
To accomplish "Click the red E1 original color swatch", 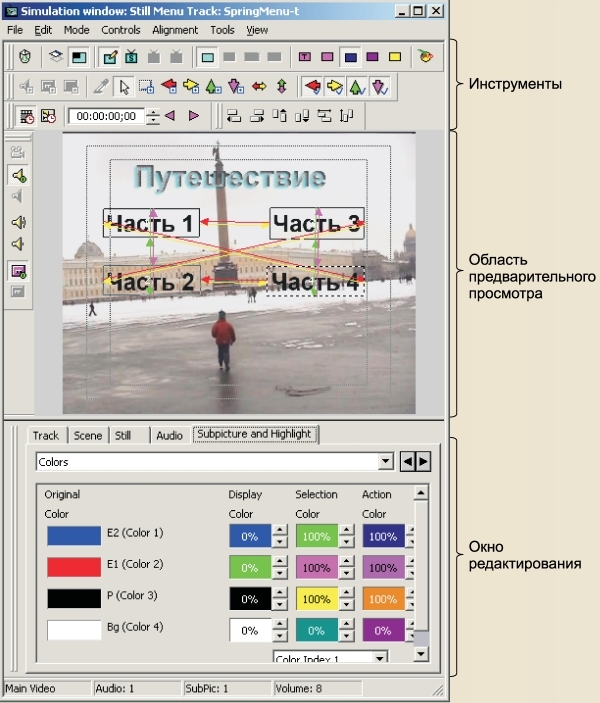I will (73, 566).
